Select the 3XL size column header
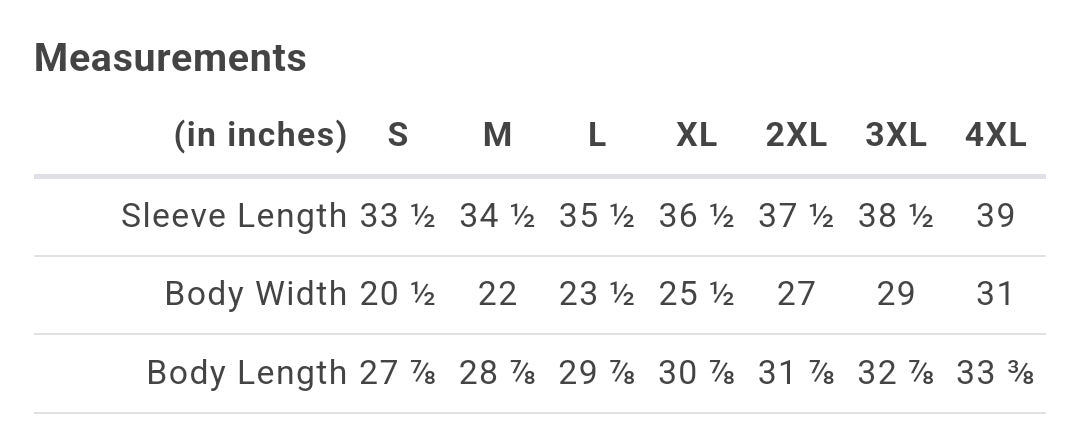Viewport: 1080px width, 444px height. 895,135
